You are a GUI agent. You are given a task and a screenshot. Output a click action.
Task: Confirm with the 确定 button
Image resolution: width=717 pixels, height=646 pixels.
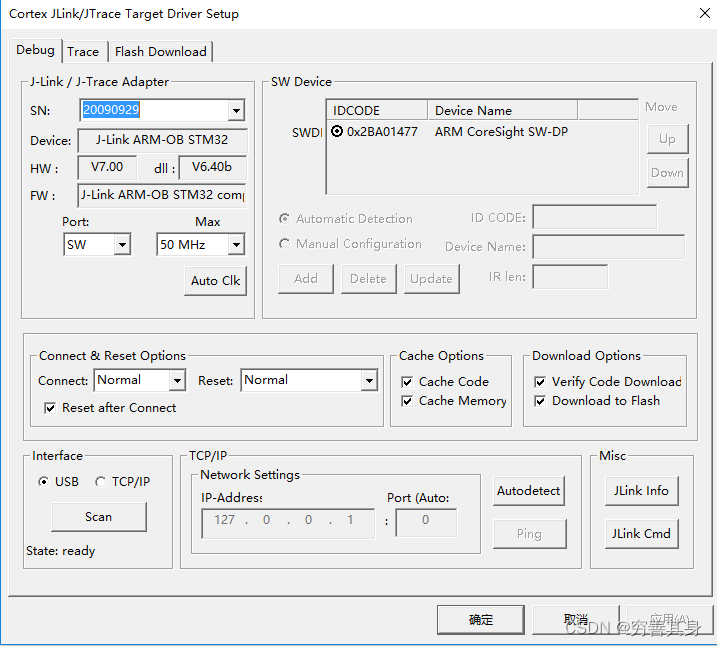(481, 620)
